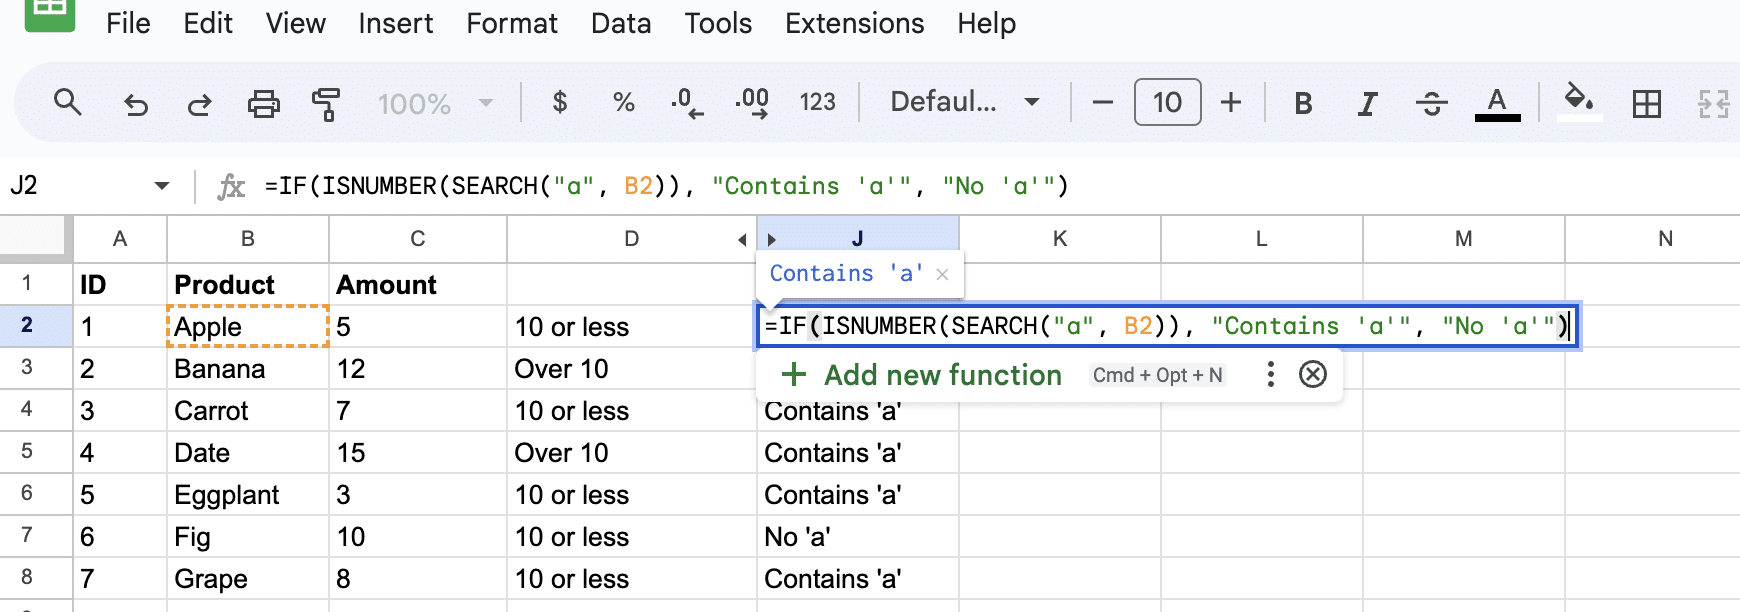The width and height of the screenshot is (1740, 612).
Task: Click the font size field showing 10
Action: [1167, 102]
